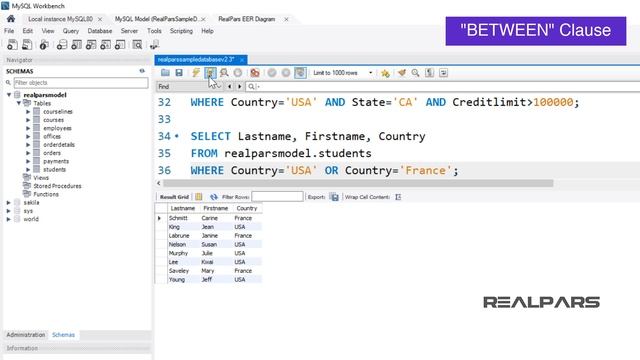Create a new schema in the server
The width and height of the screenshot is (640, 360).
point(62,44)
